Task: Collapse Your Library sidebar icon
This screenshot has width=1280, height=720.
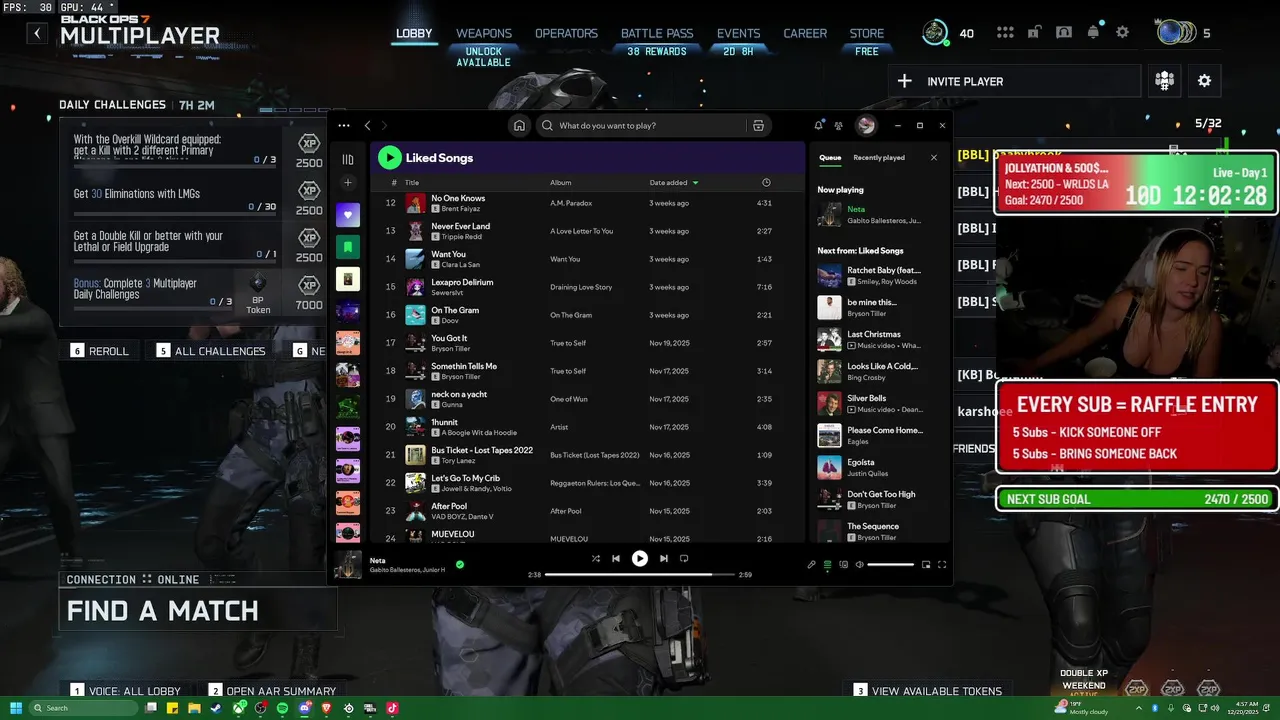Action: pyautogui.click(x=348, y=159)
